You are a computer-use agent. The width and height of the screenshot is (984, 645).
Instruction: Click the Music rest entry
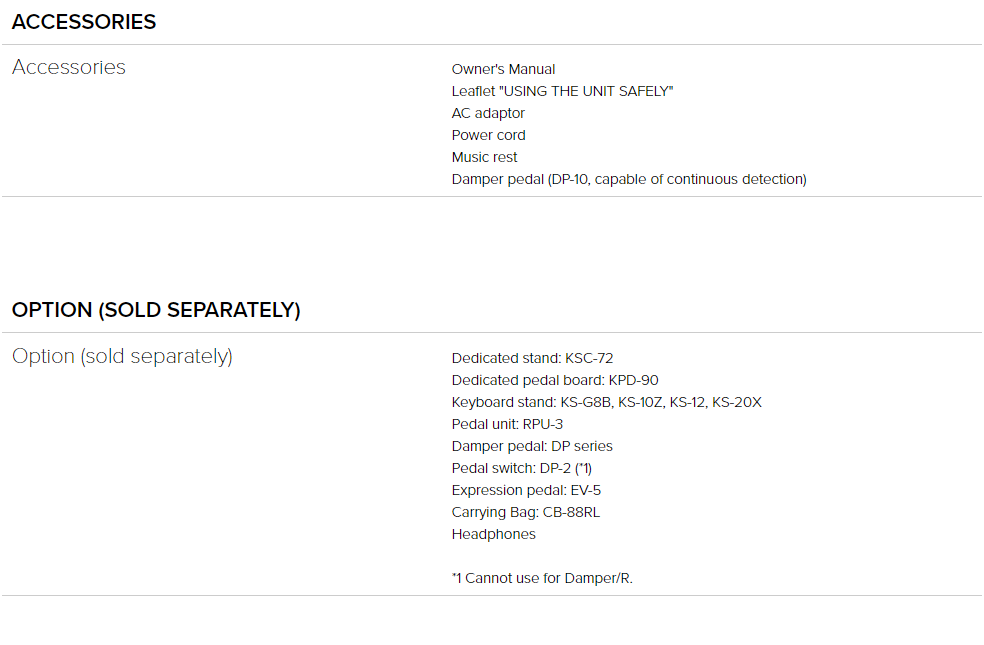(484, 157)
